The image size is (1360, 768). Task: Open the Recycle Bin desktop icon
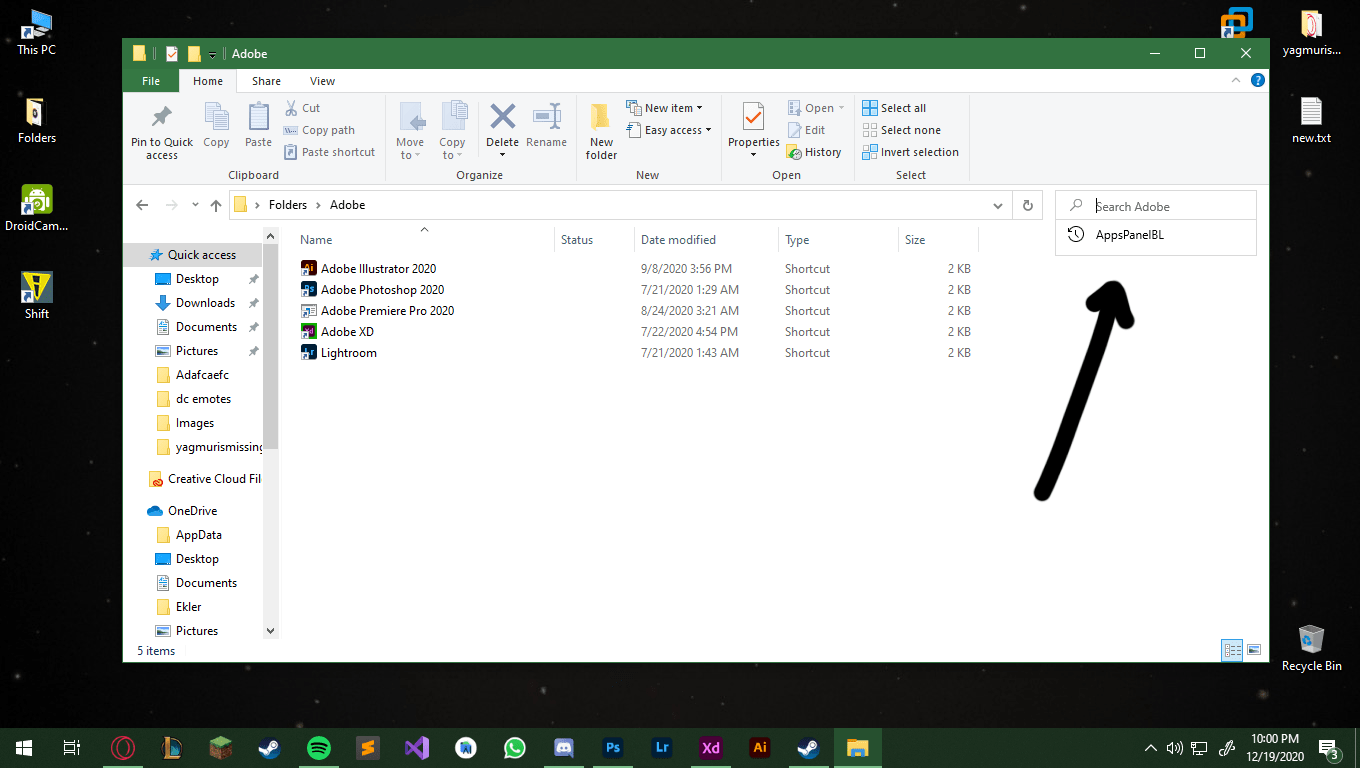(1311, 648)
